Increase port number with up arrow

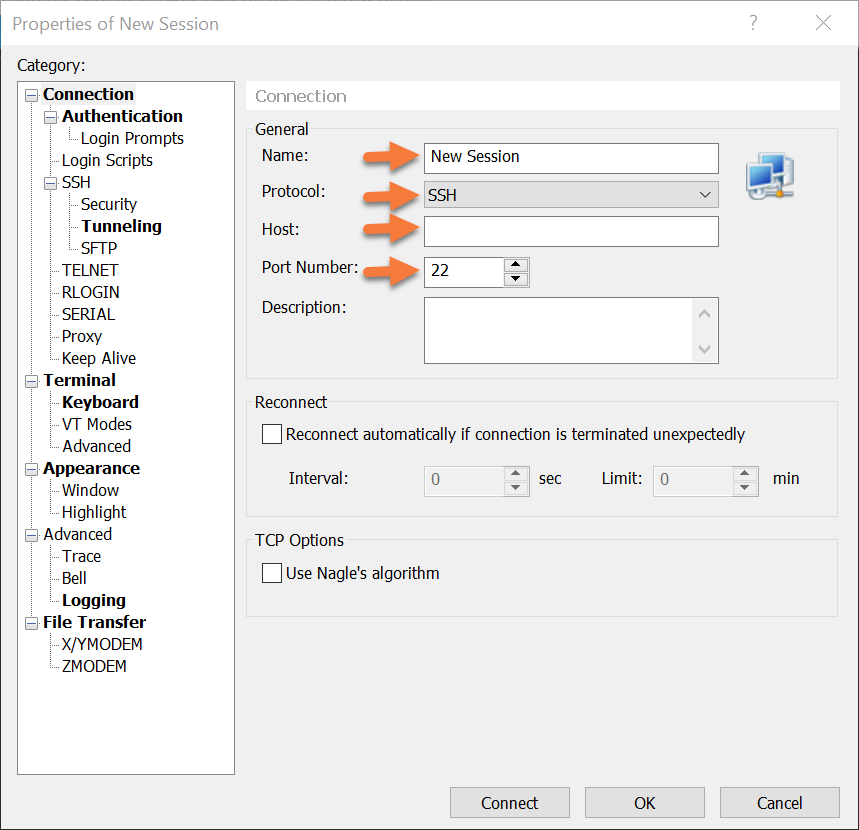point(516,265)
